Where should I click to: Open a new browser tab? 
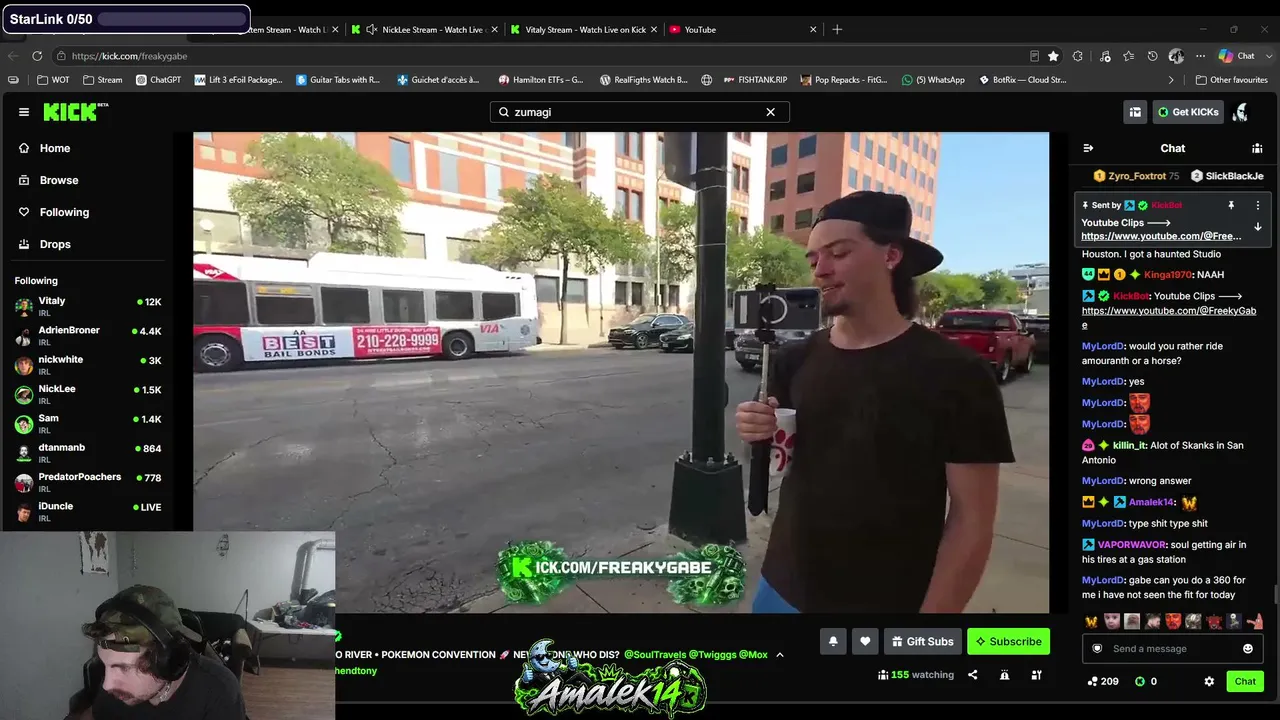pos(837,29)
